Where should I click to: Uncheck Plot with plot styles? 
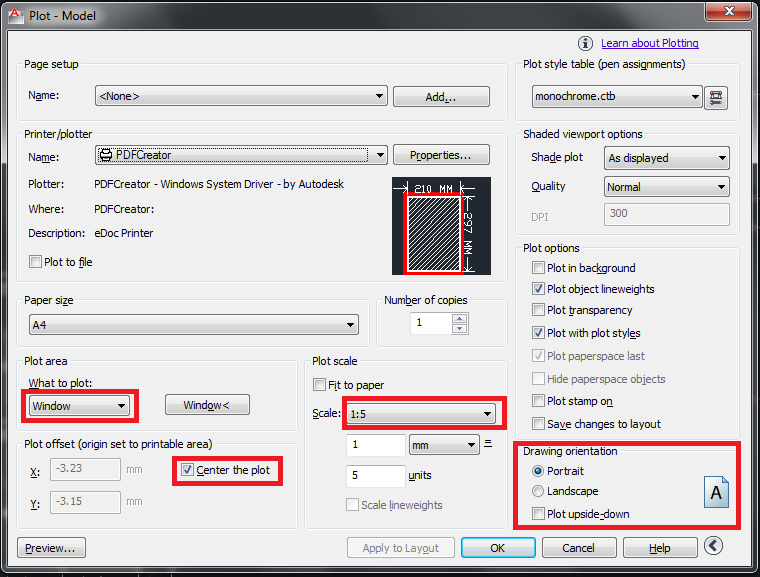[538, 333]
